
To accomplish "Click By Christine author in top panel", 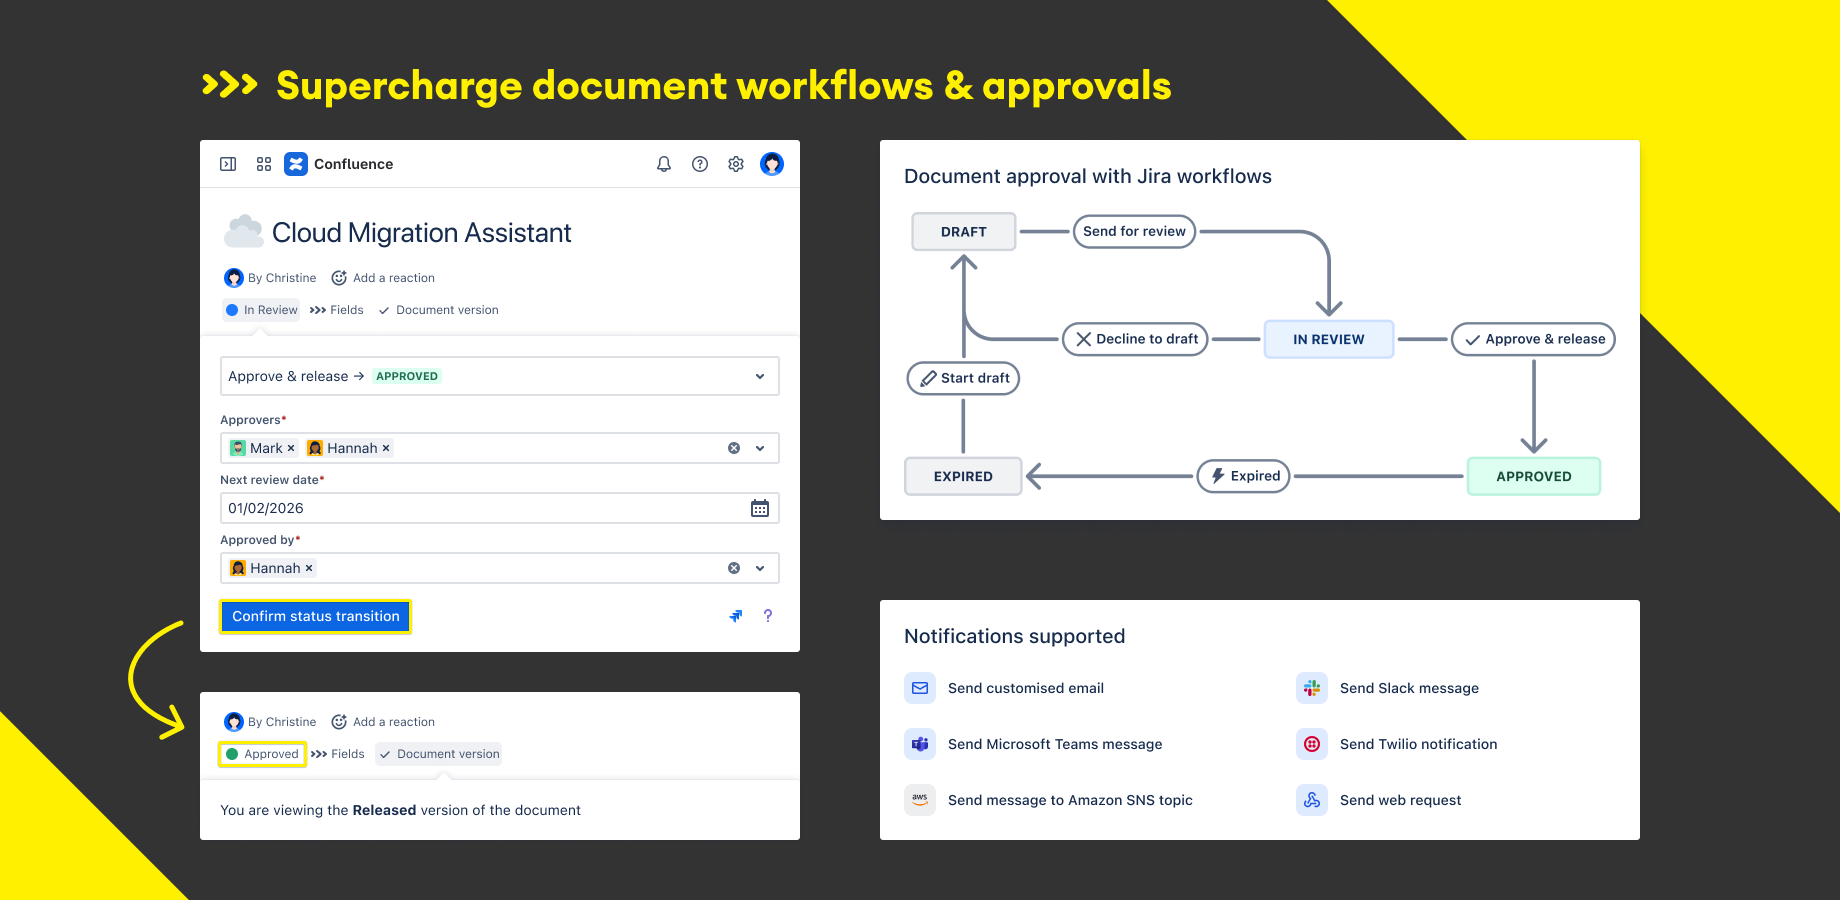I will 271,278.
